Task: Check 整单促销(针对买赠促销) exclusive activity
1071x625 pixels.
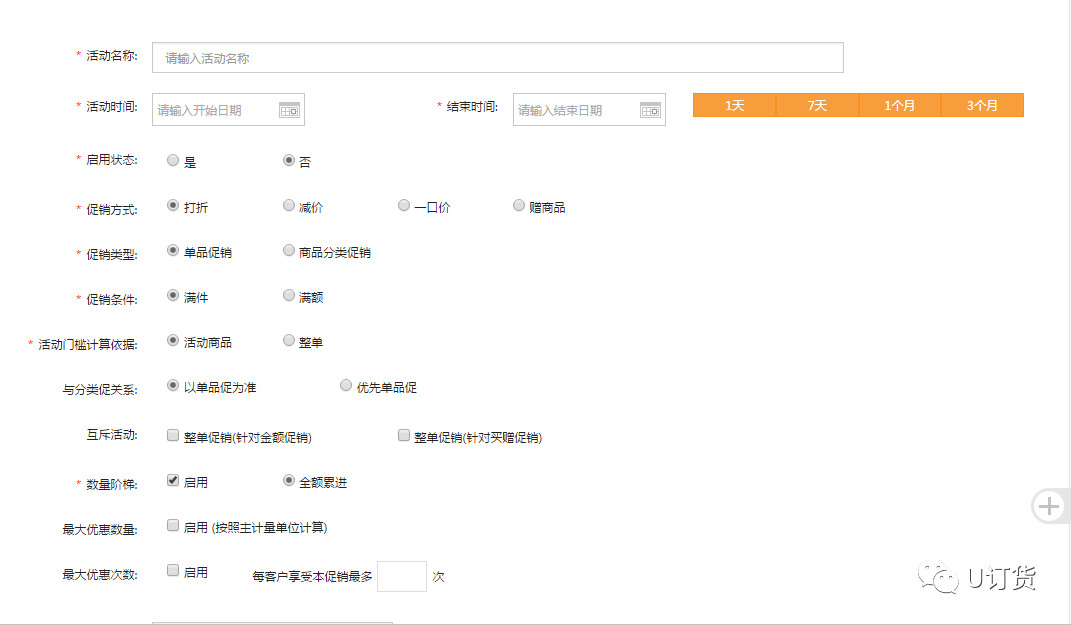Action: [x=404, y=435]
